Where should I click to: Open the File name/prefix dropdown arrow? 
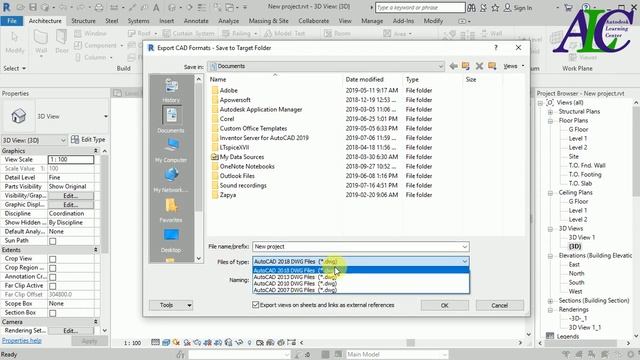tap(464, 247)
